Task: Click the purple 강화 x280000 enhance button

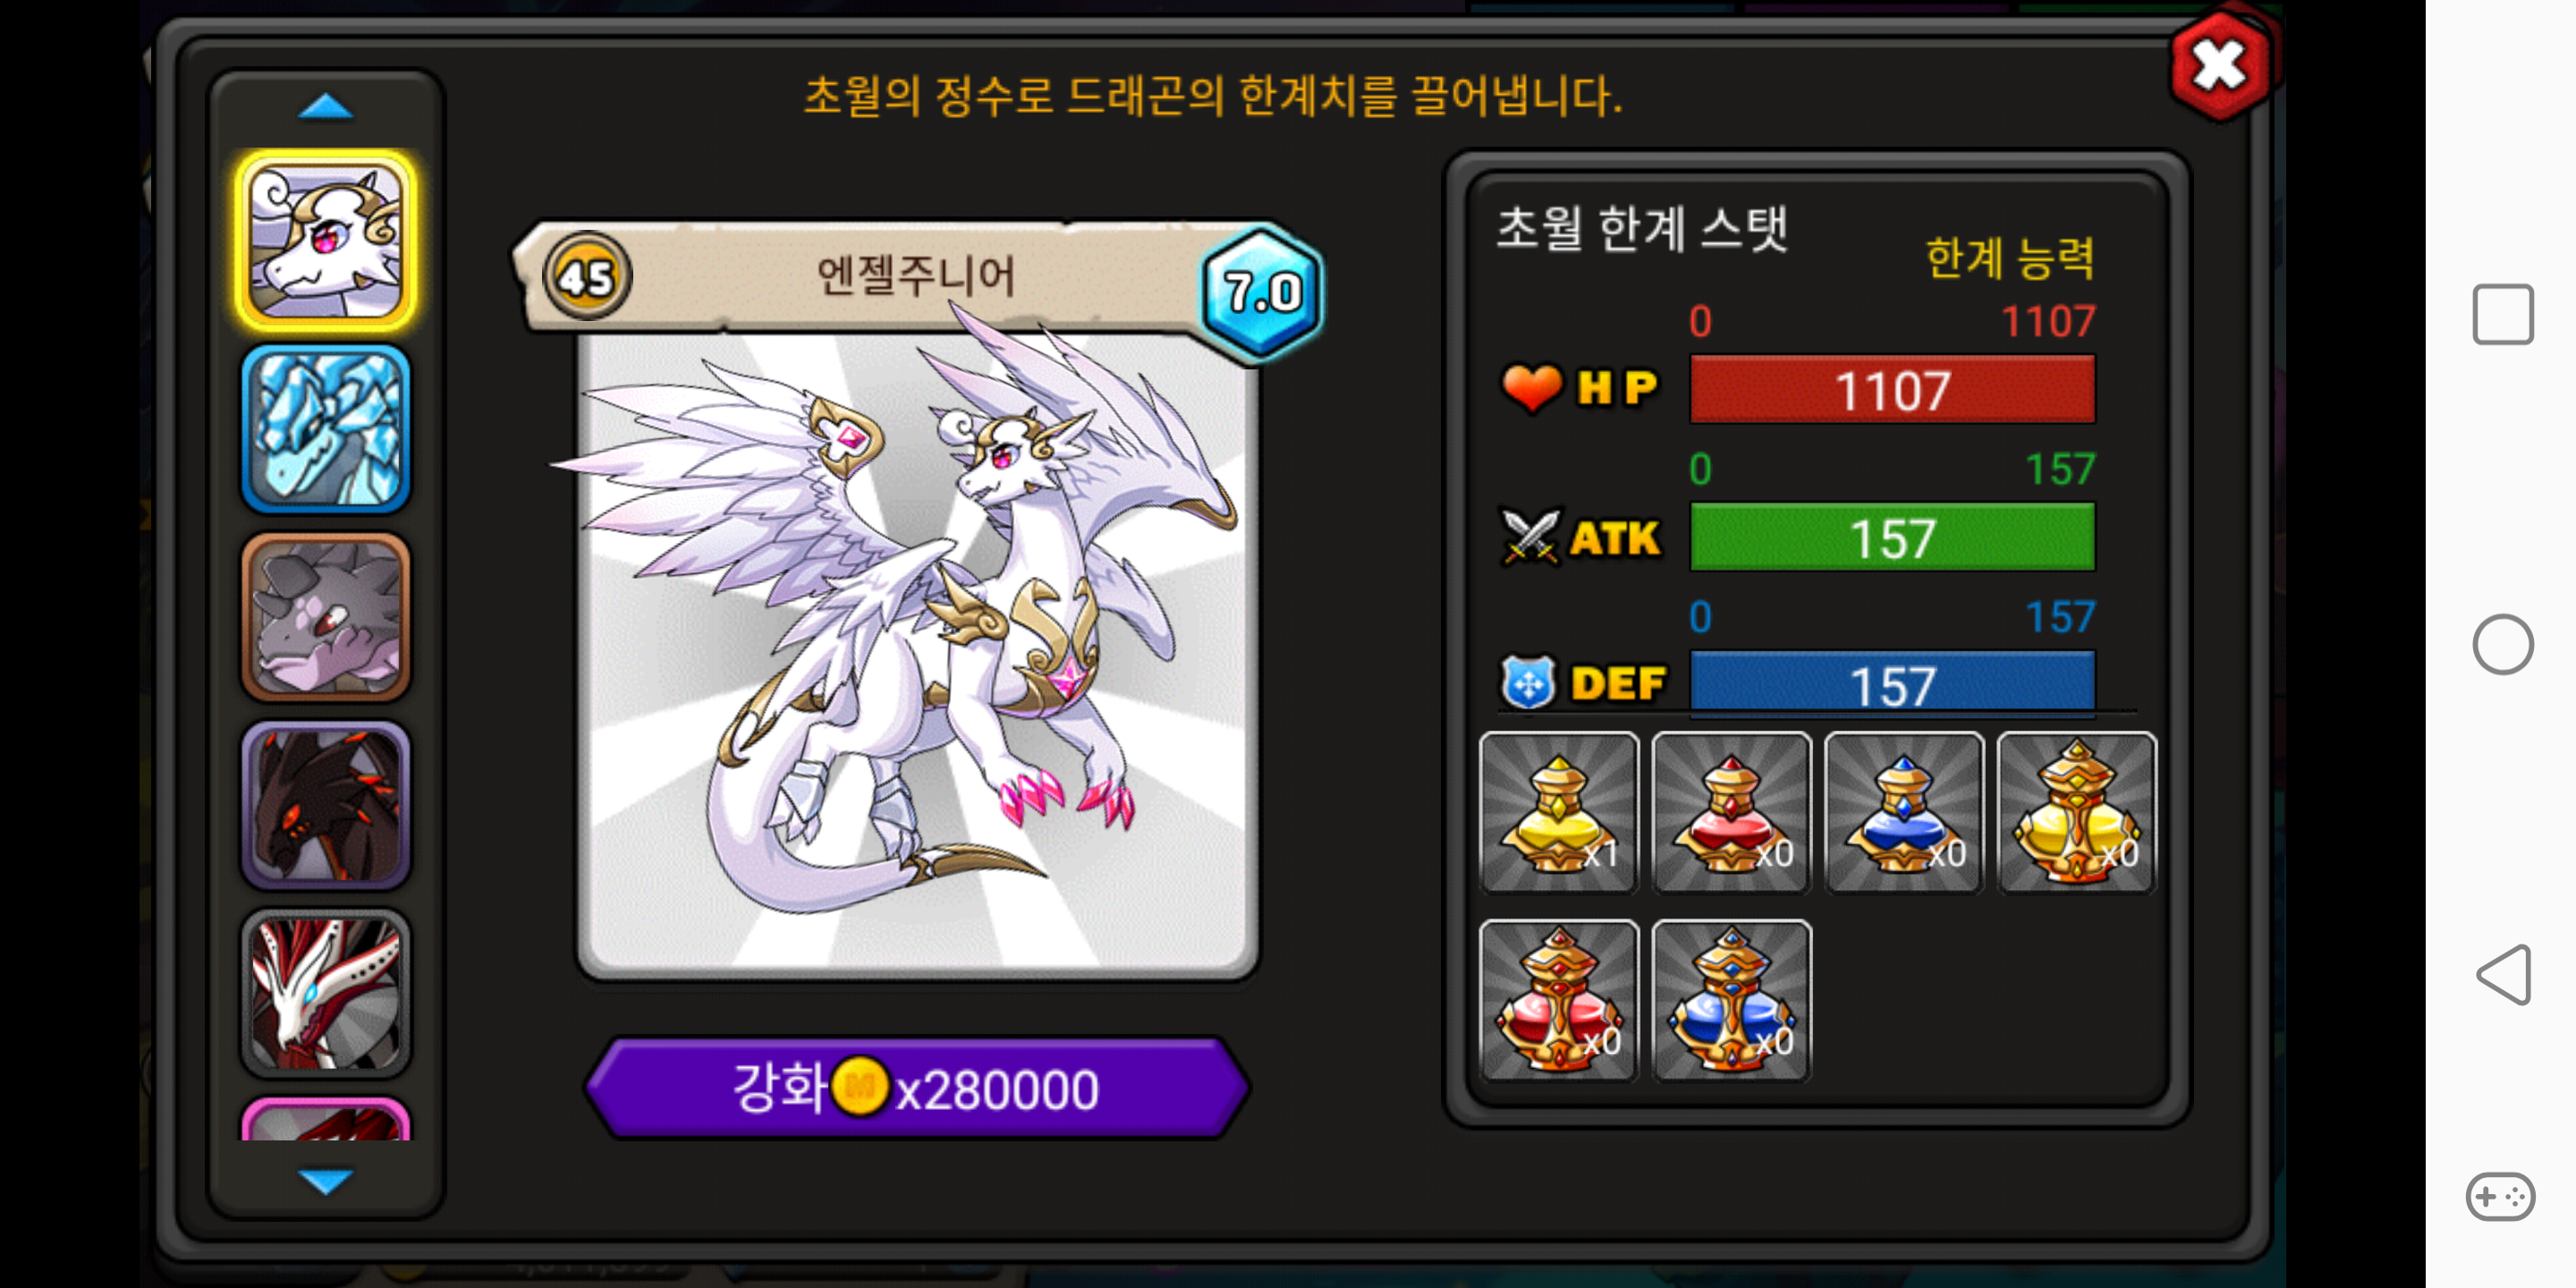Action: (x=916, y=1088)
